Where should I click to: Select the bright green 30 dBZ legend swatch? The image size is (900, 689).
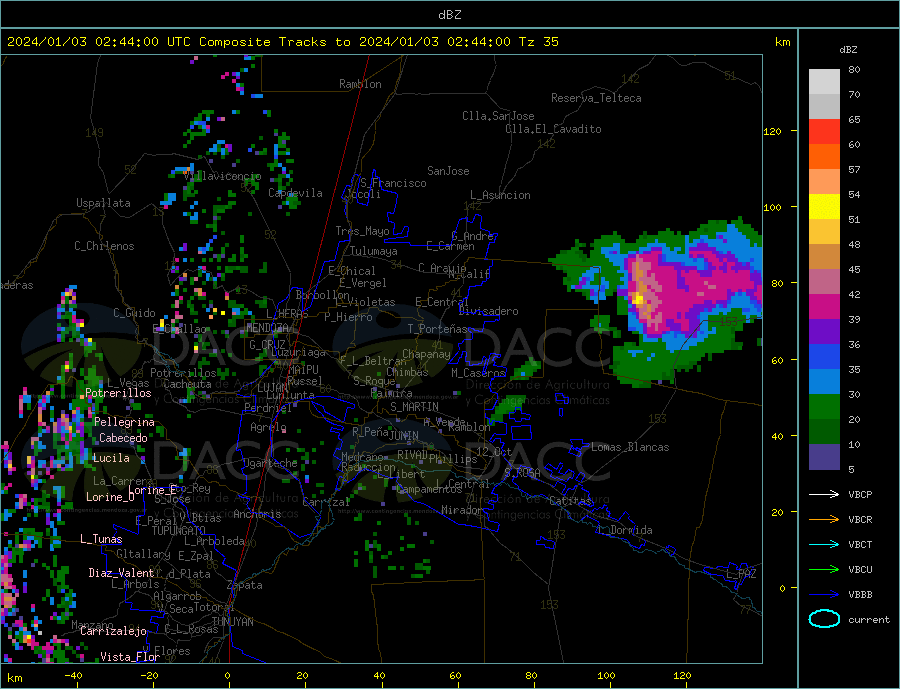tap(824, 407)
